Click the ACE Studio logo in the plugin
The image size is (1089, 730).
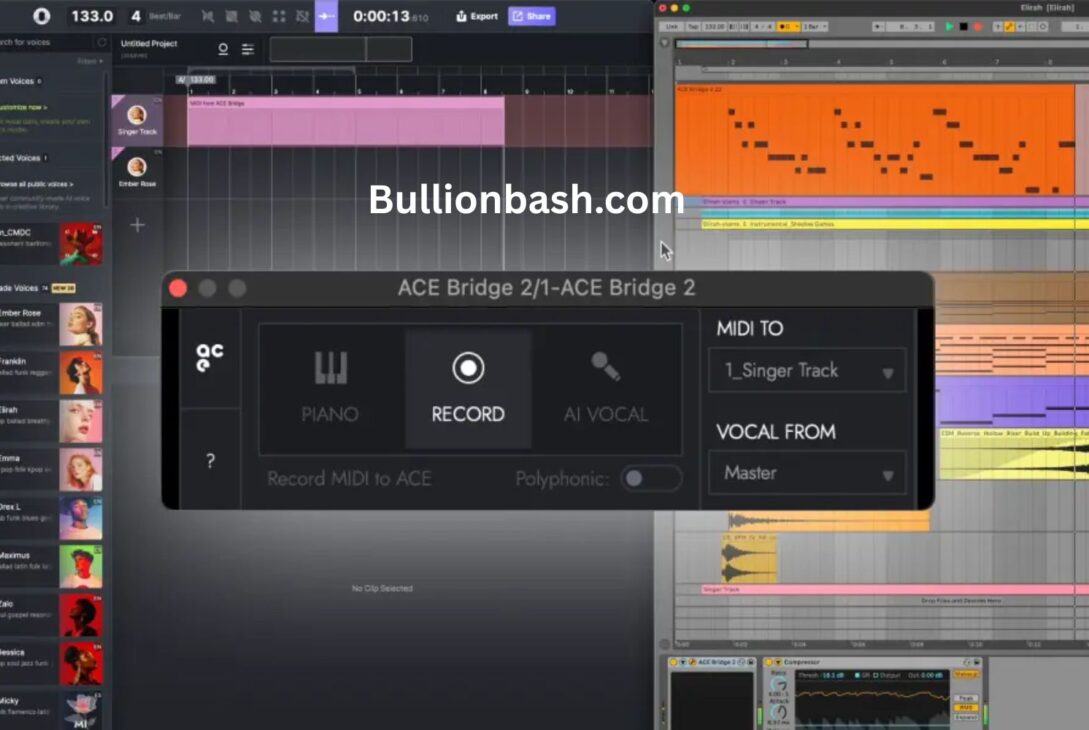click(210, 357)
